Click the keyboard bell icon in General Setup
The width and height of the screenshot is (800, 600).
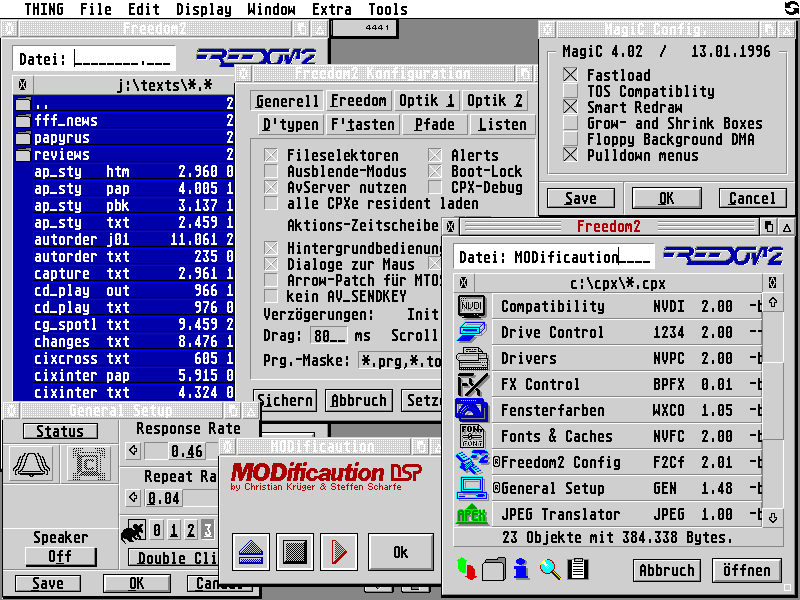click(x=31, y=463)
